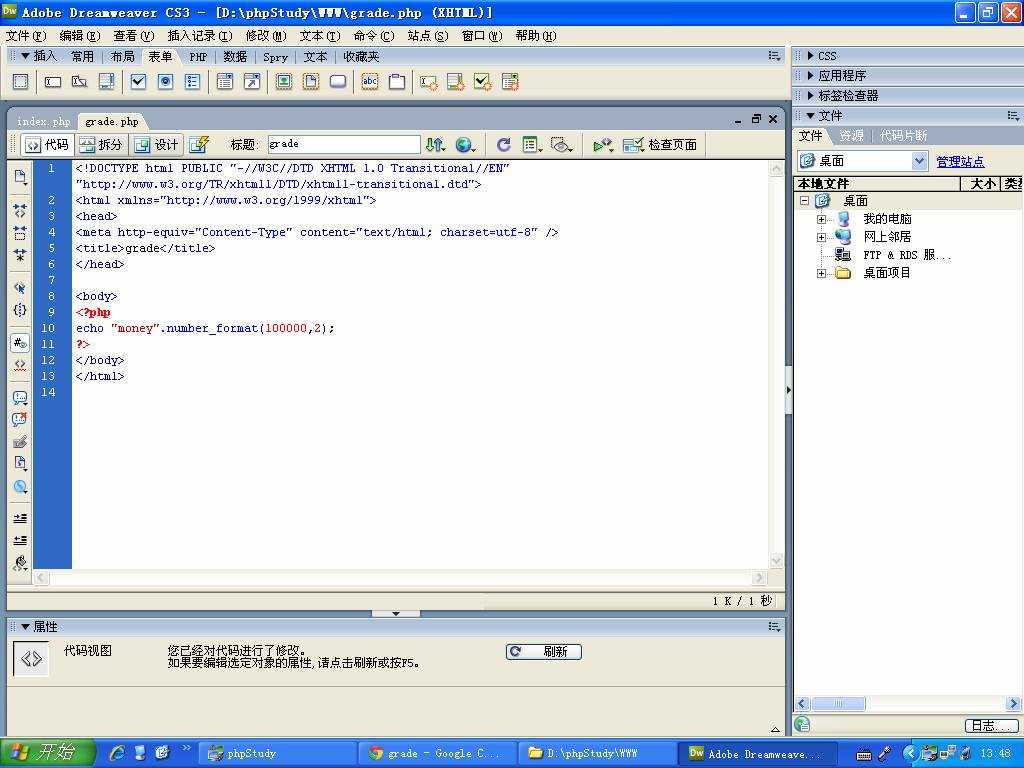Insert a form element from the Insert bar
Viewport: 1024px width, 768px height.
21,82
